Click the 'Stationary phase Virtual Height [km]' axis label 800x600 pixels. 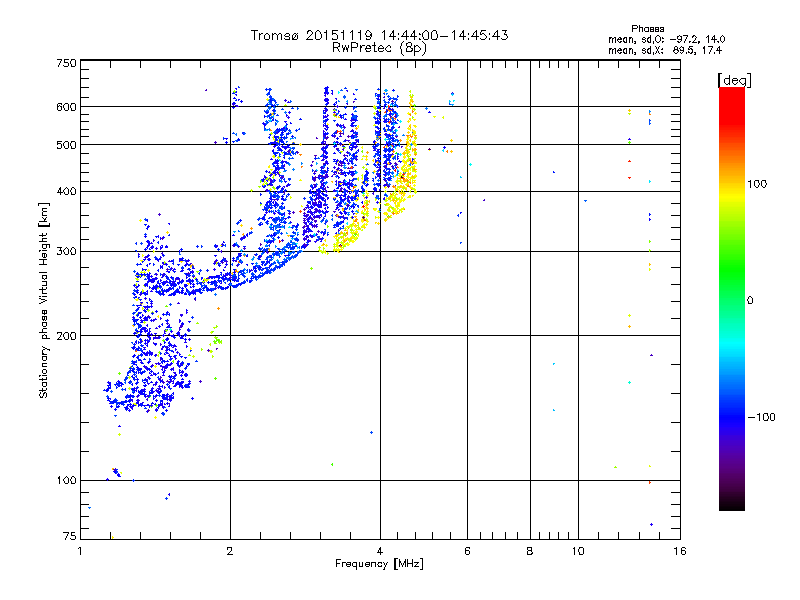pyautogui.click(x=44, y=300)
